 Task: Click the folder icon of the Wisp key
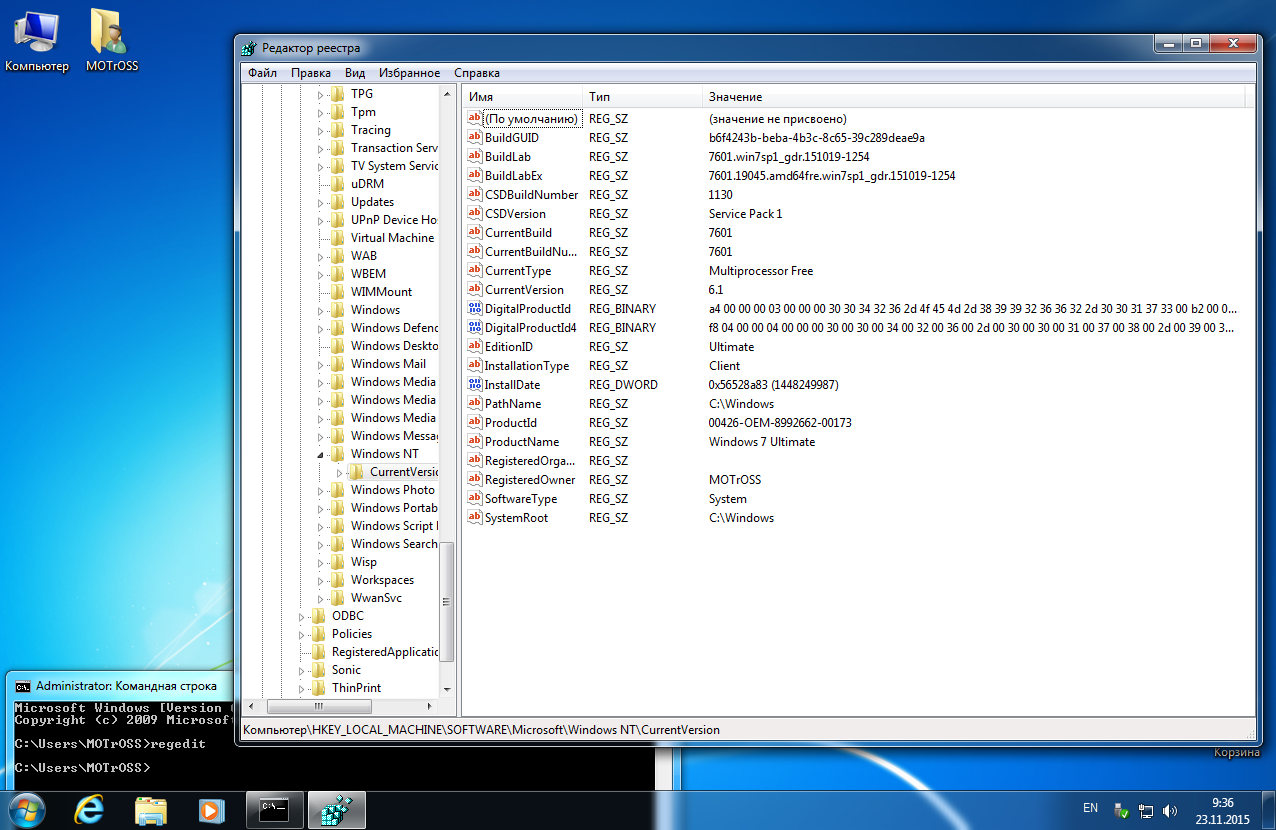[337, 562]
